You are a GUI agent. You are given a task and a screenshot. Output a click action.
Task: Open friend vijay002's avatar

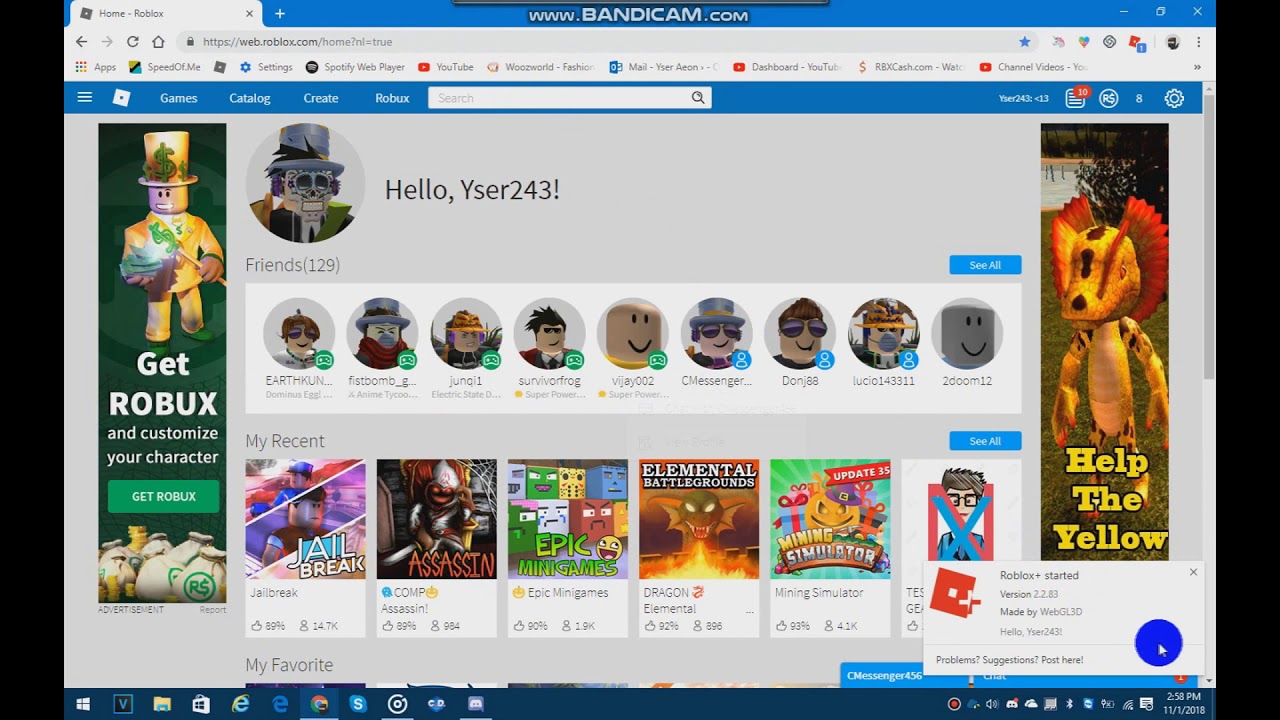(x=633, y=333)
